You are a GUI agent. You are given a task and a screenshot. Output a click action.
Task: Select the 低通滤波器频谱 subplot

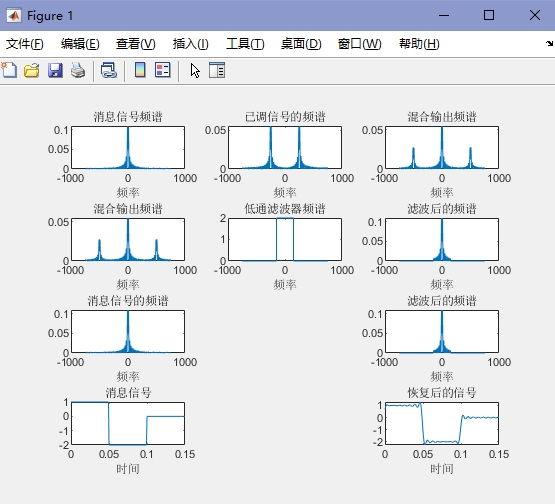point(285,240)
